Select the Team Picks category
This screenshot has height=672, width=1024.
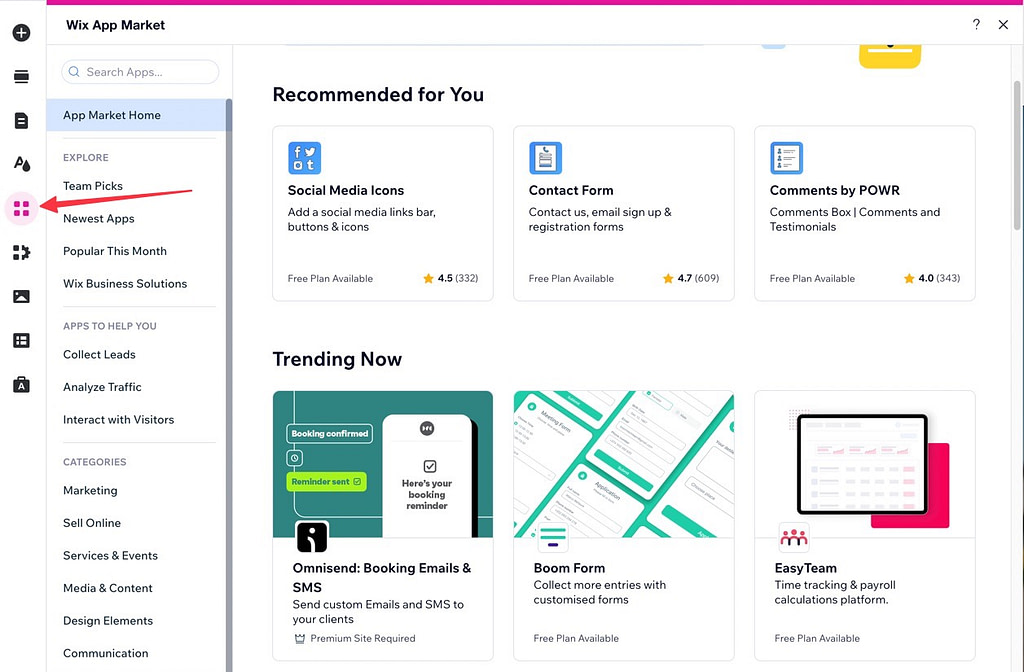(90, 185)
